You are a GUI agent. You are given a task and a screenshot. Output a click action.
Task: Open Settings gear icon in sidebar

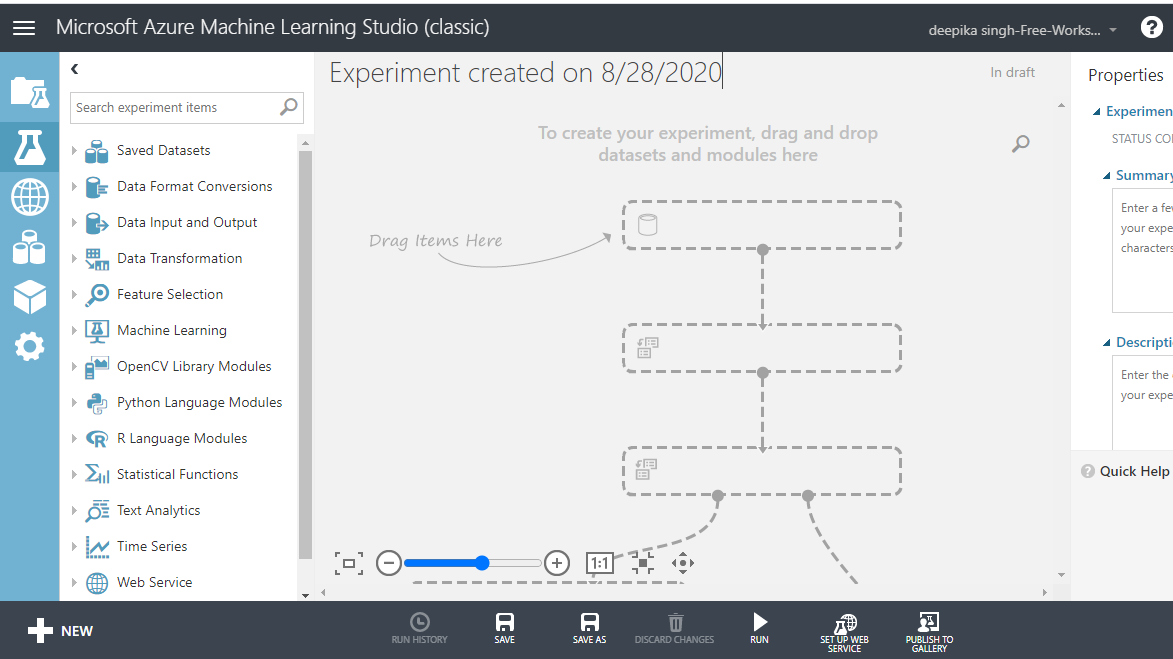pos(30,347)
